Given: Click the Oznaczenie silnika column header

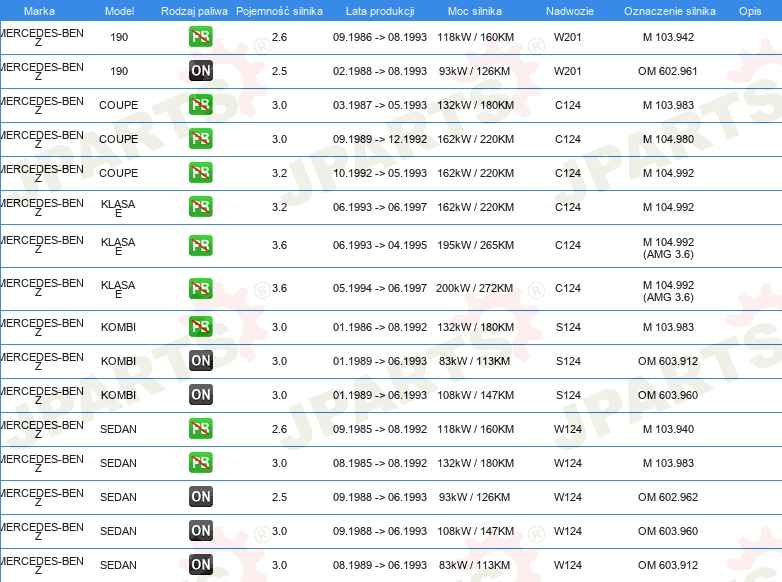Looking at the screenshot, I should point(669,11).
